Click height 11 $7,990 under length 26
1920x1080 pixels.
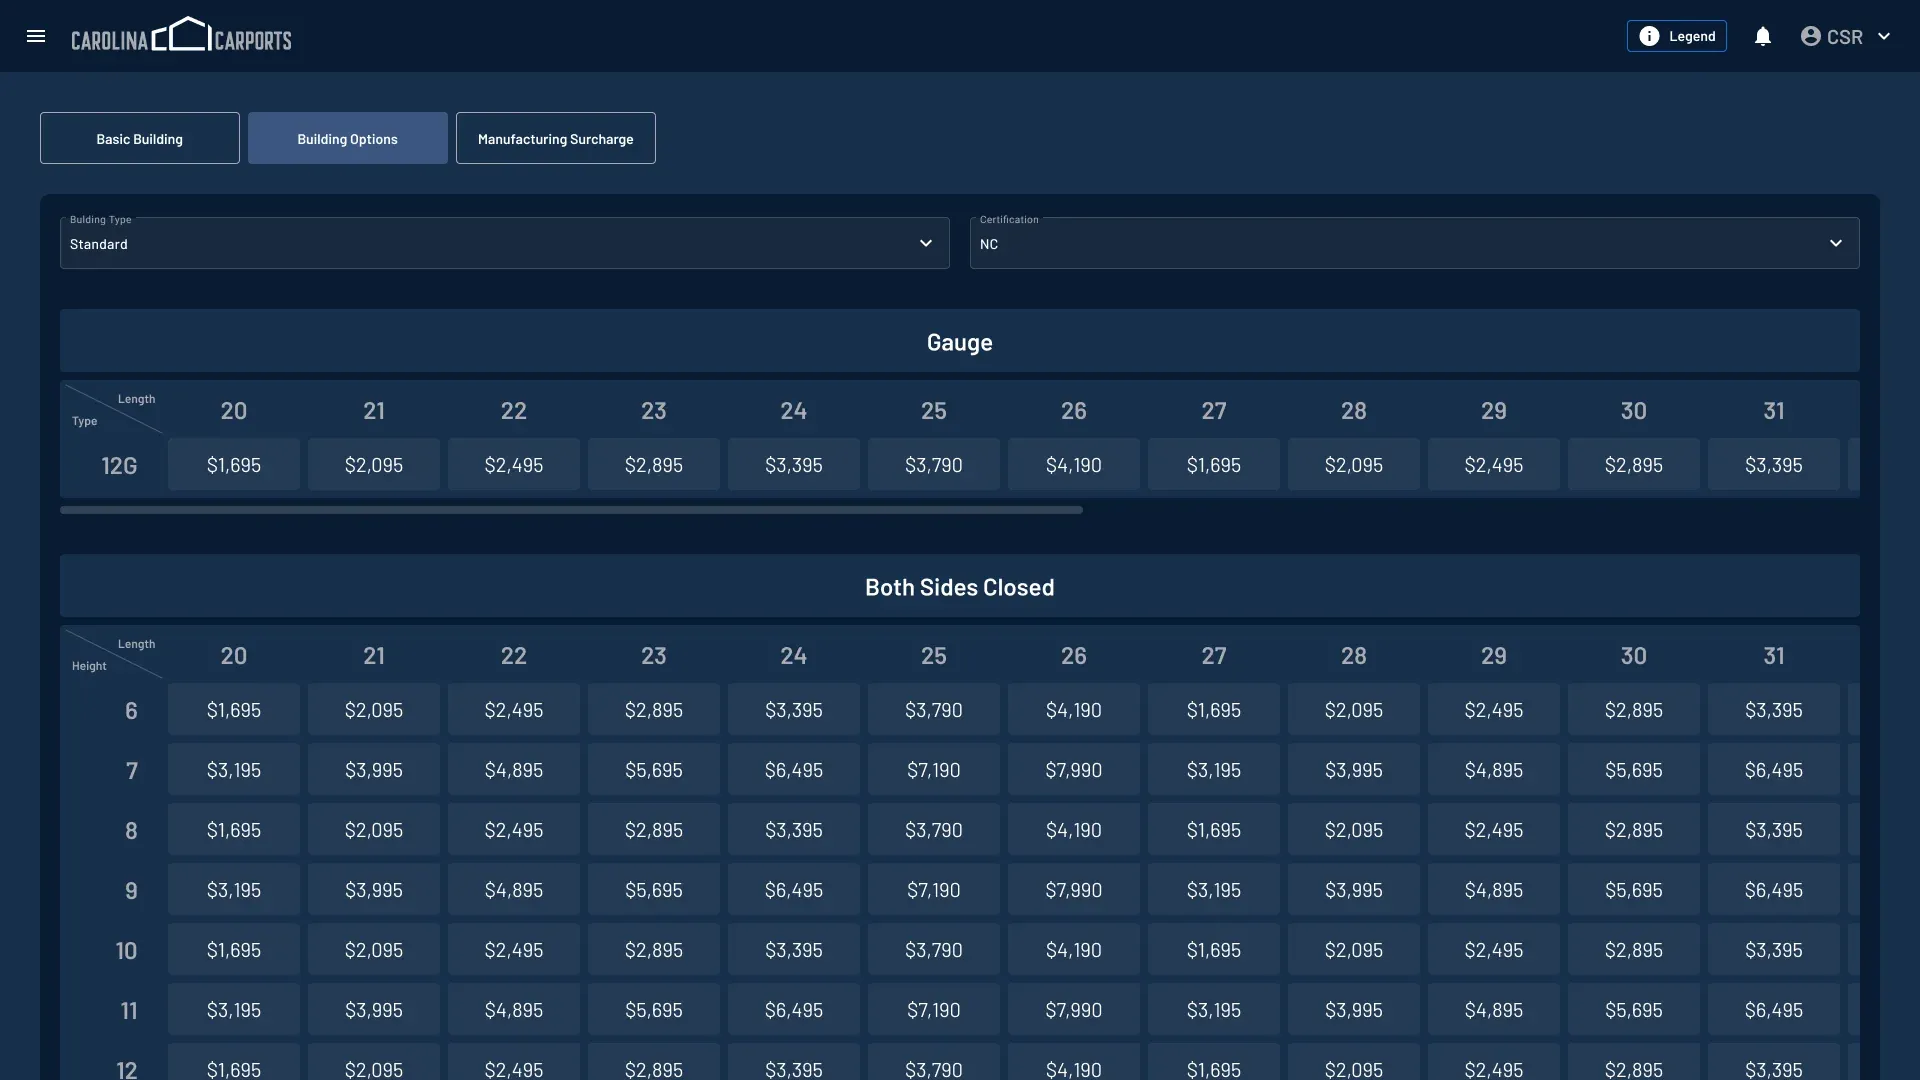point(1074,1009)
